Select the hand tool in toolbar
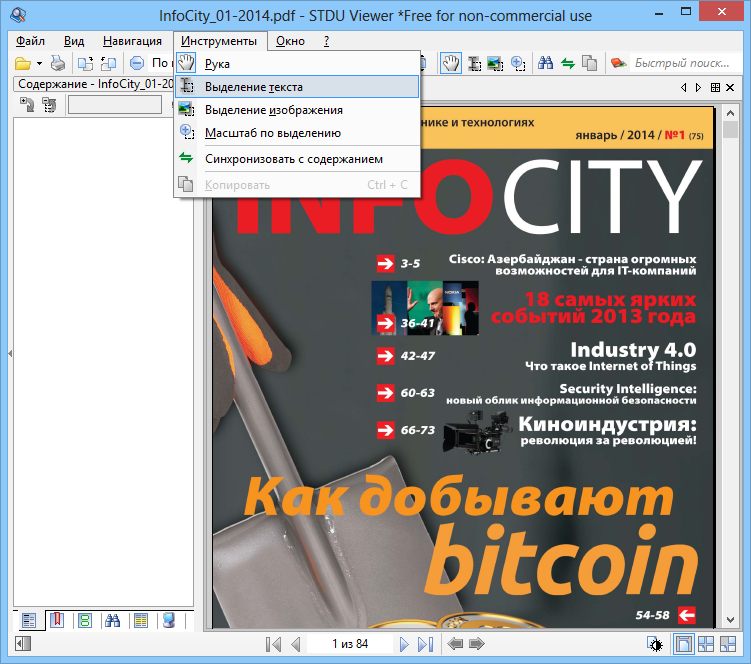The height and width of the screenshot is (664, 751). 451,63
